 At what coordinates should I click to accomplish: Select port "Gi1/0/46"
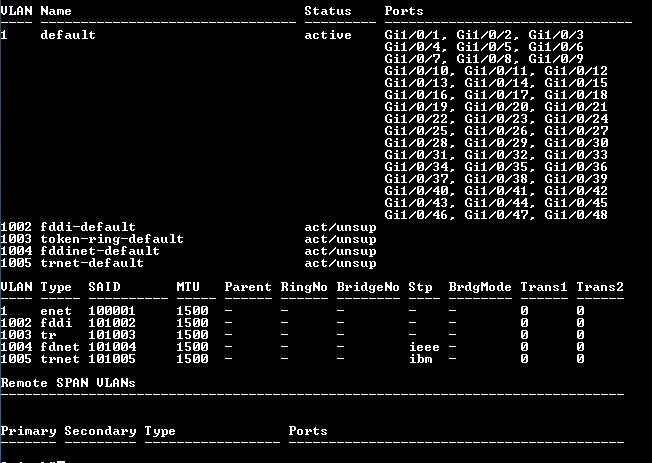pos(417,215)
